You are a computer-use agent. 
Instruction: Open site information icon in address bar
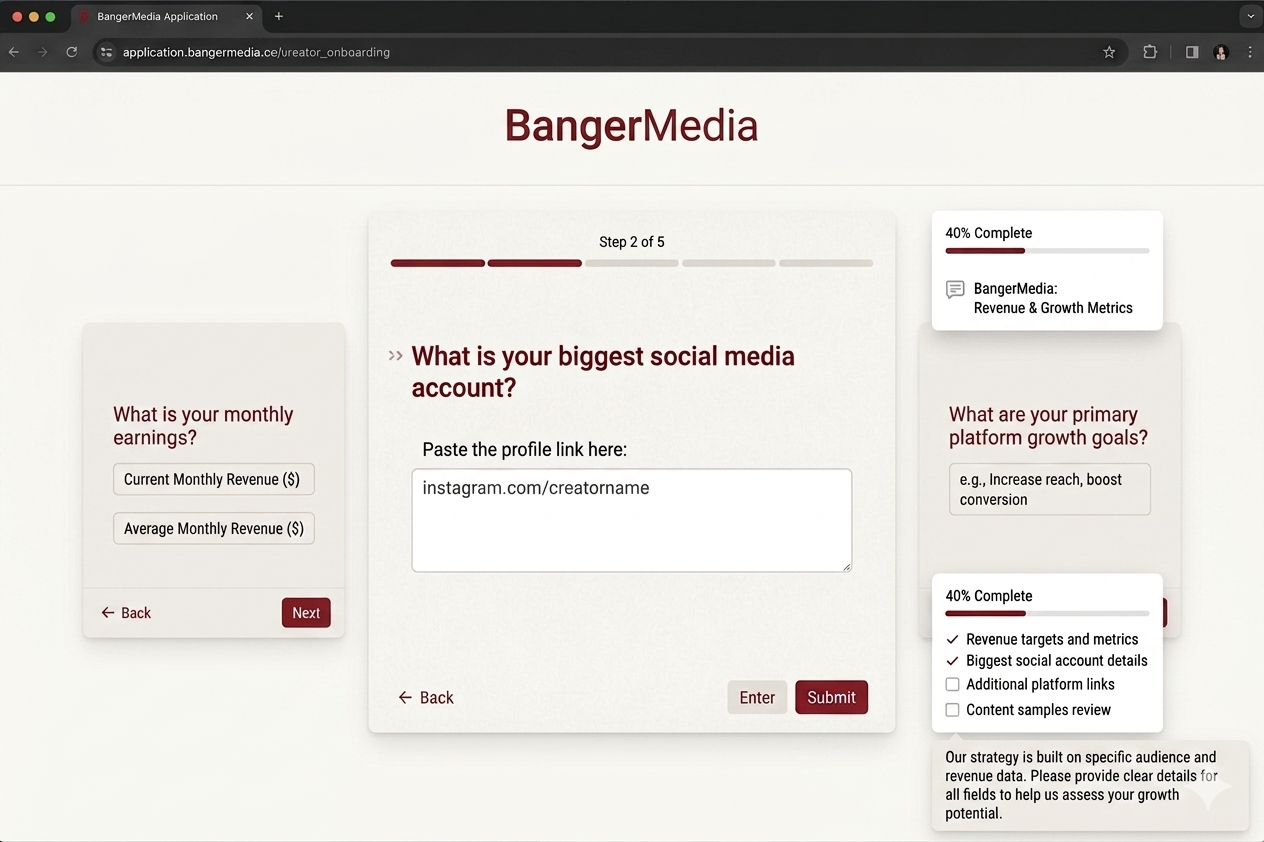point(107,52)
